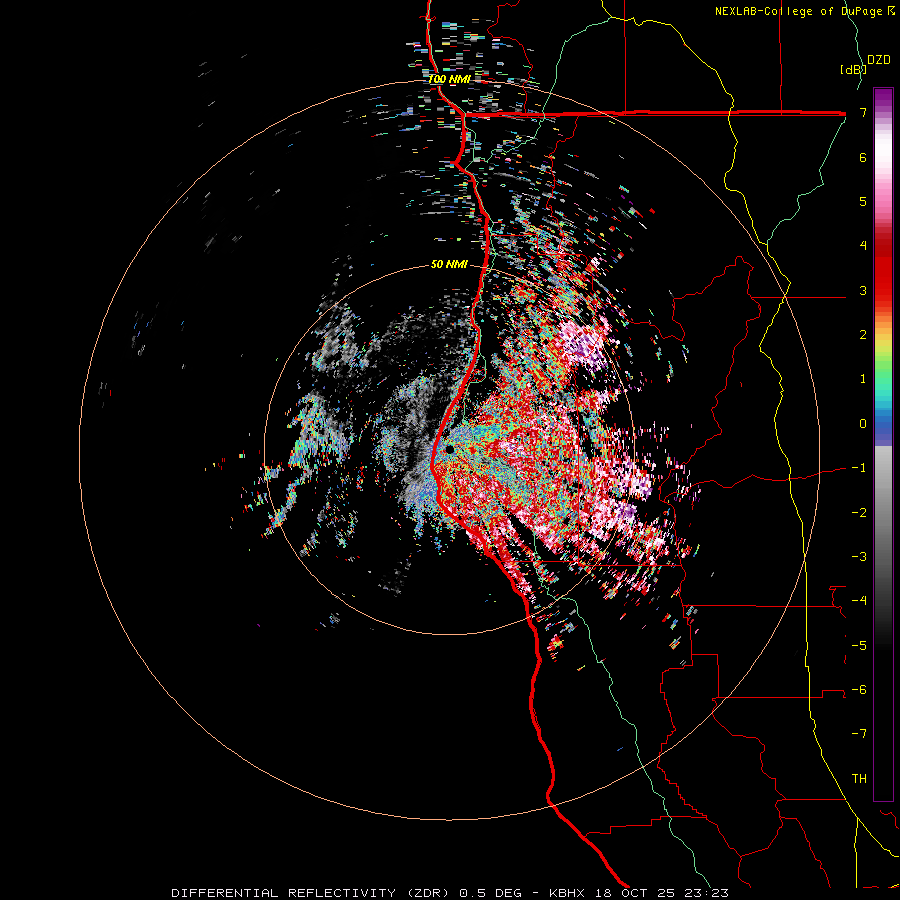Click the KBHX station identifier
Image resolution: width=900 pixels, height=900 pixels.
coord(567,893)
